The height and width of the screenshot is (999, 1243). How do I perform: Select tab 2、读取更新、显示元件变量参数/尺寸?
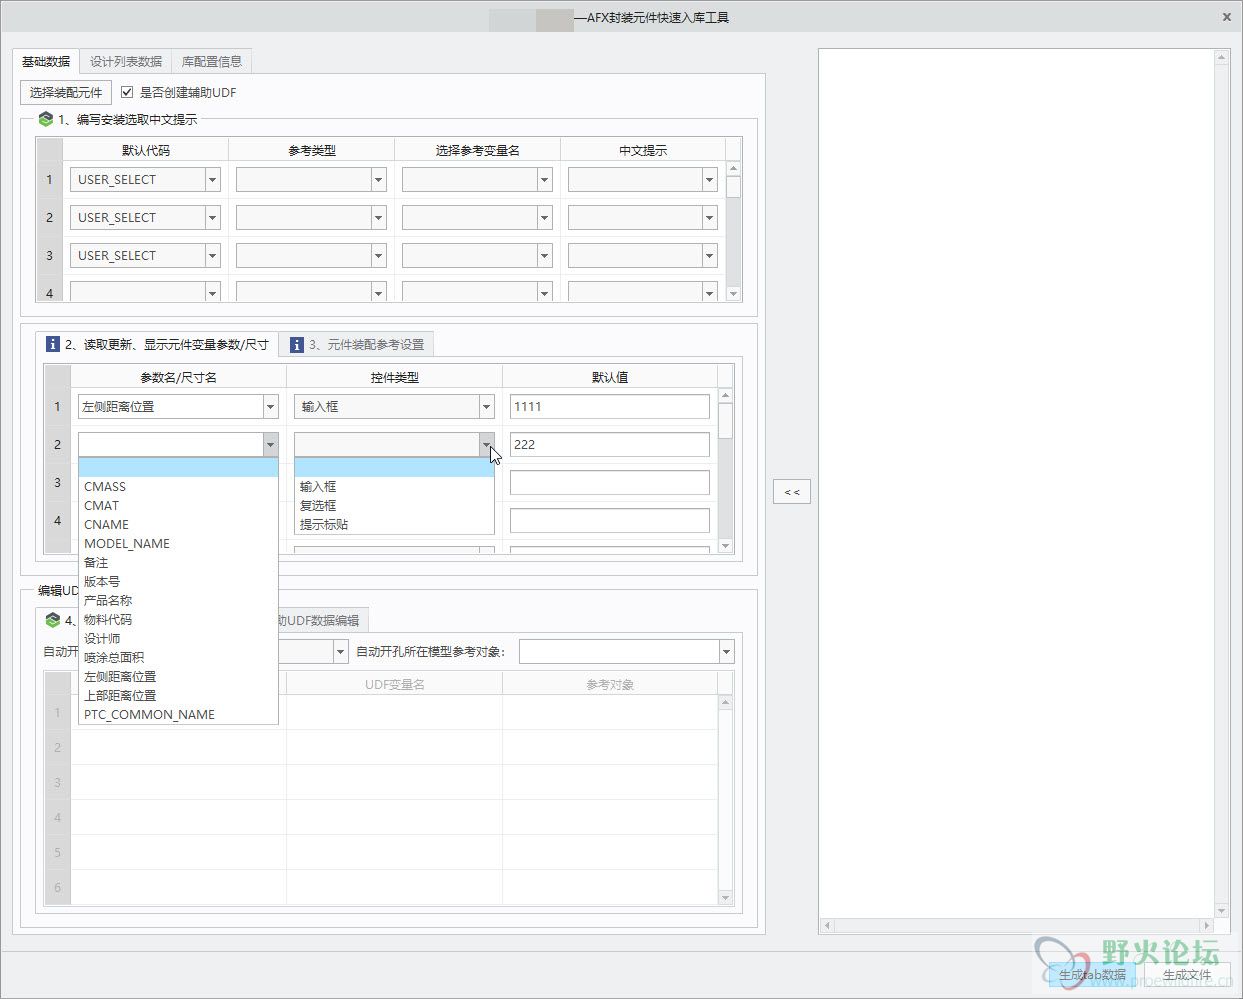pos(158,344)
